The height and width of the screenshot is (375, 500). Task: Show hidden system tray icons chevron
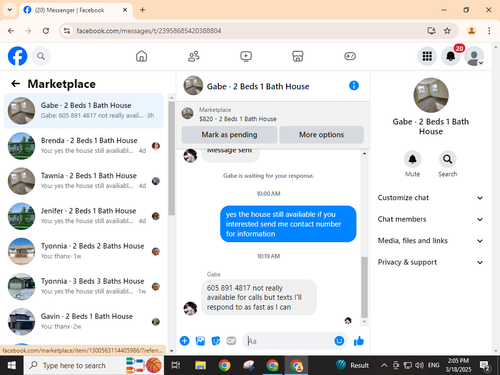tap(384, 366)
